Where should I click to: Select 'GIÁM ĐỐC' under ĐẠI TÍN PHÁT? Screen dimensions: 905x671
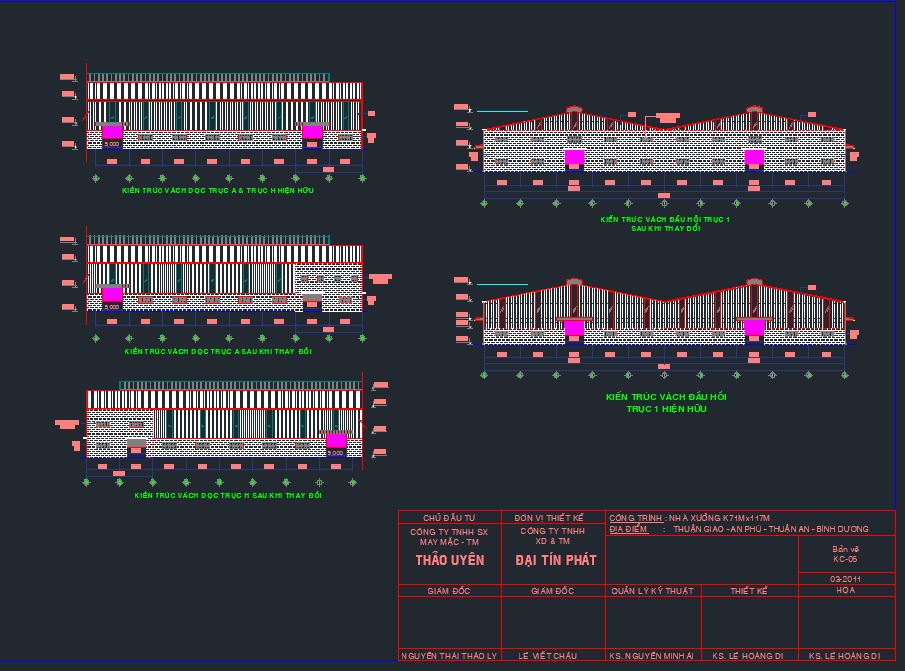tap(552, 591)
